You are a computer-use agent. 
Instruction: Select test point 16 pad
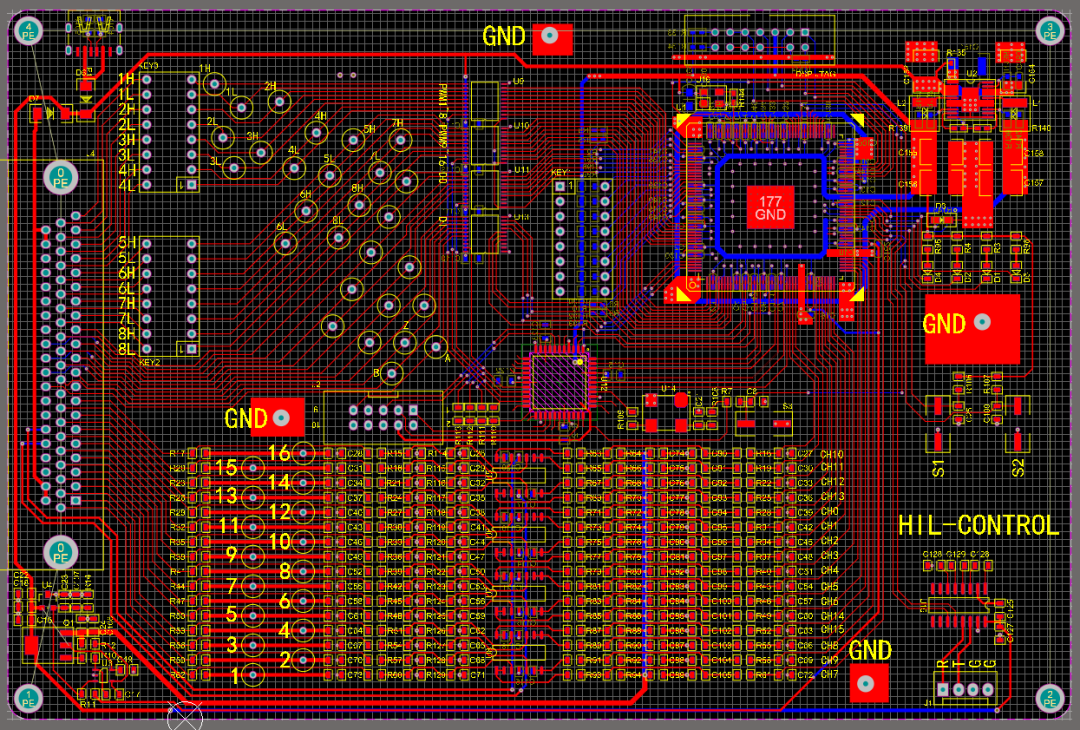click(x=303, y=453)
